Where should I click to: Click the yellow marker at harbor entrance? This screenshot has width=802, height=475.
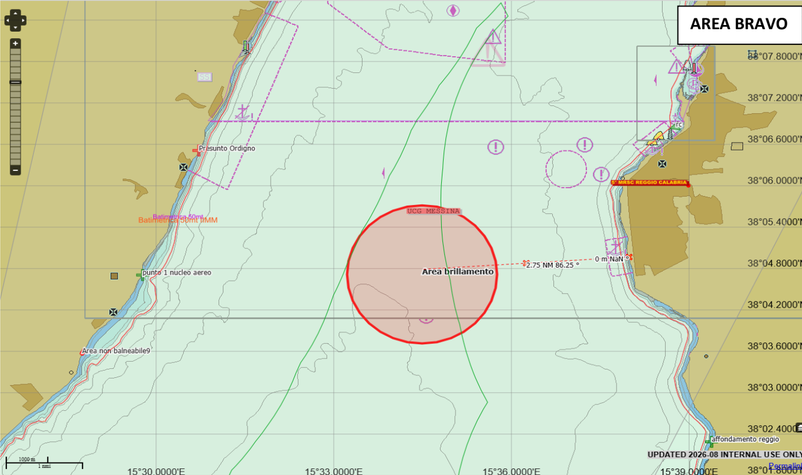coord(658,136)
